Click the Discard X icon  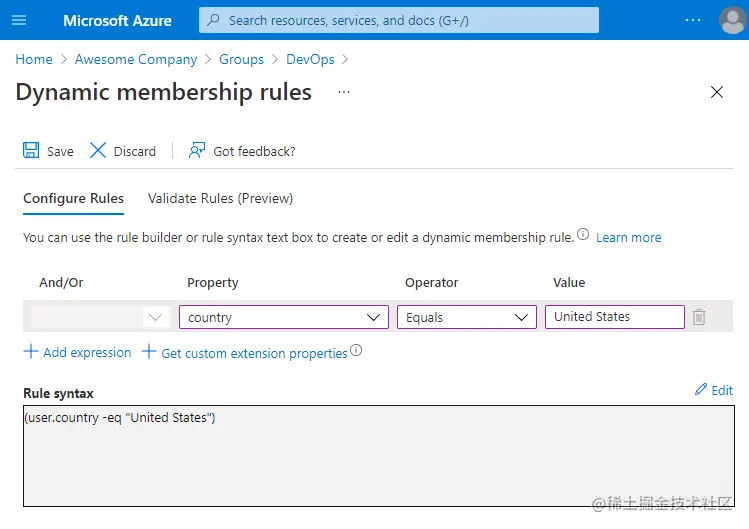tap(98, 151)
